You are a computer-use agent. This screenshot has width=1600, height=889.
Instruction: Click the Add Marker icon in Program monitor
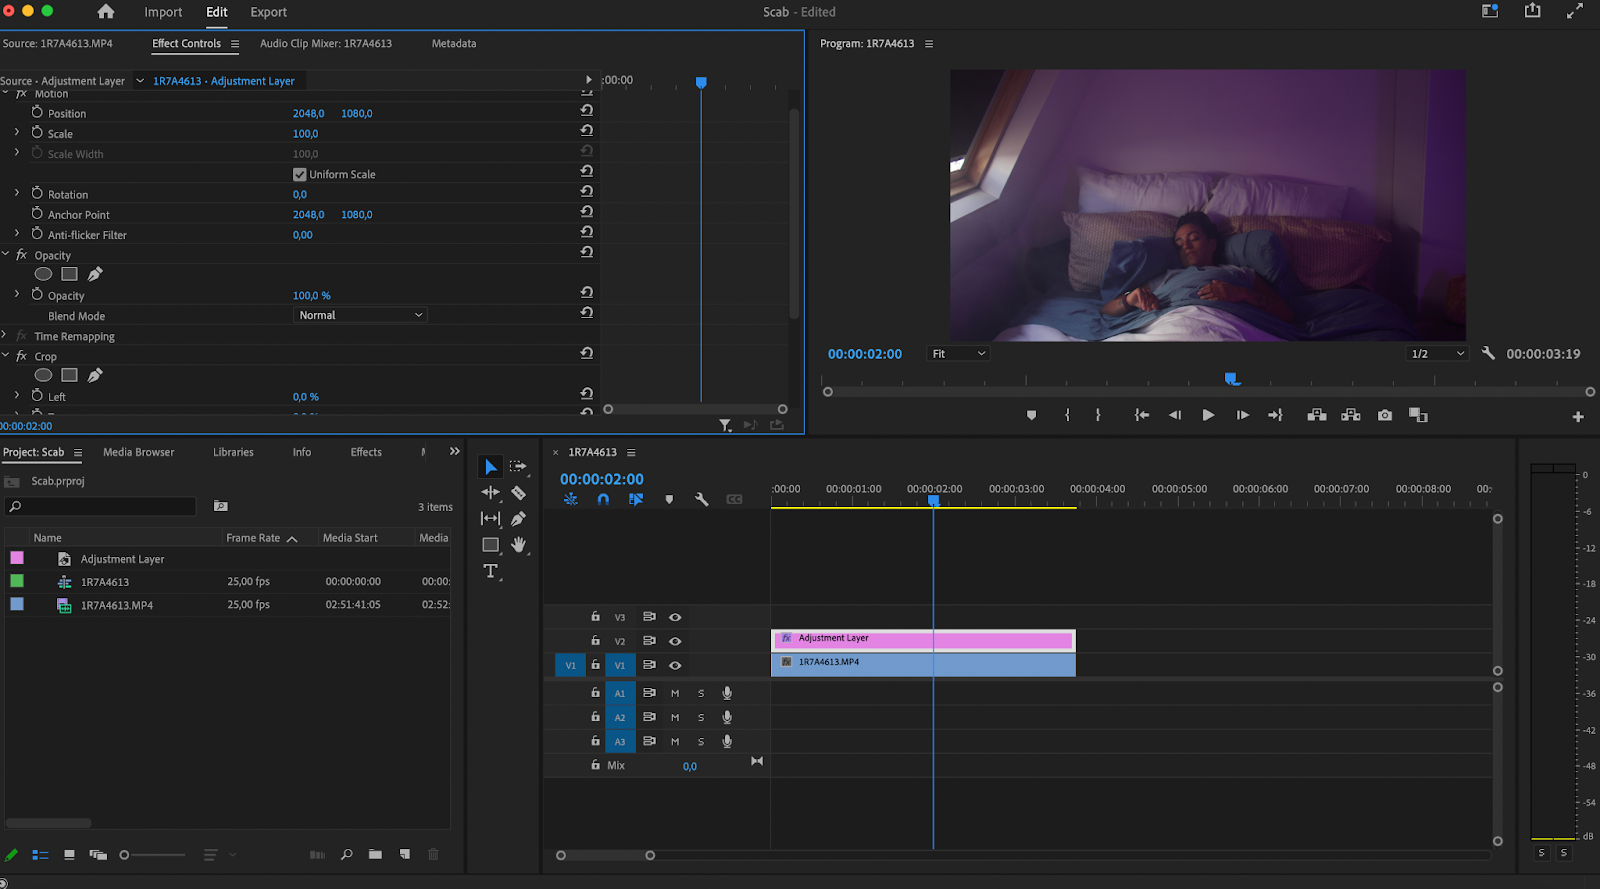click(1031, 415)
